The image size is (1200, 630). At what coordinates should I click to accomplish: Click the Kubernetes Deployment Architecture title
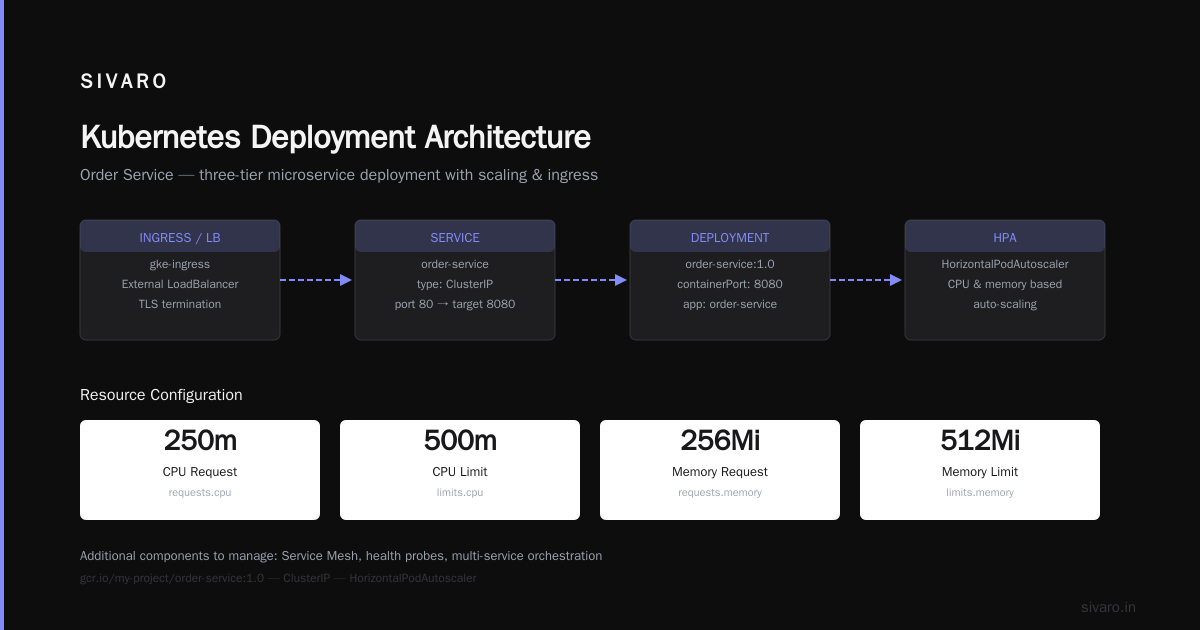click(x=335, y=137)
